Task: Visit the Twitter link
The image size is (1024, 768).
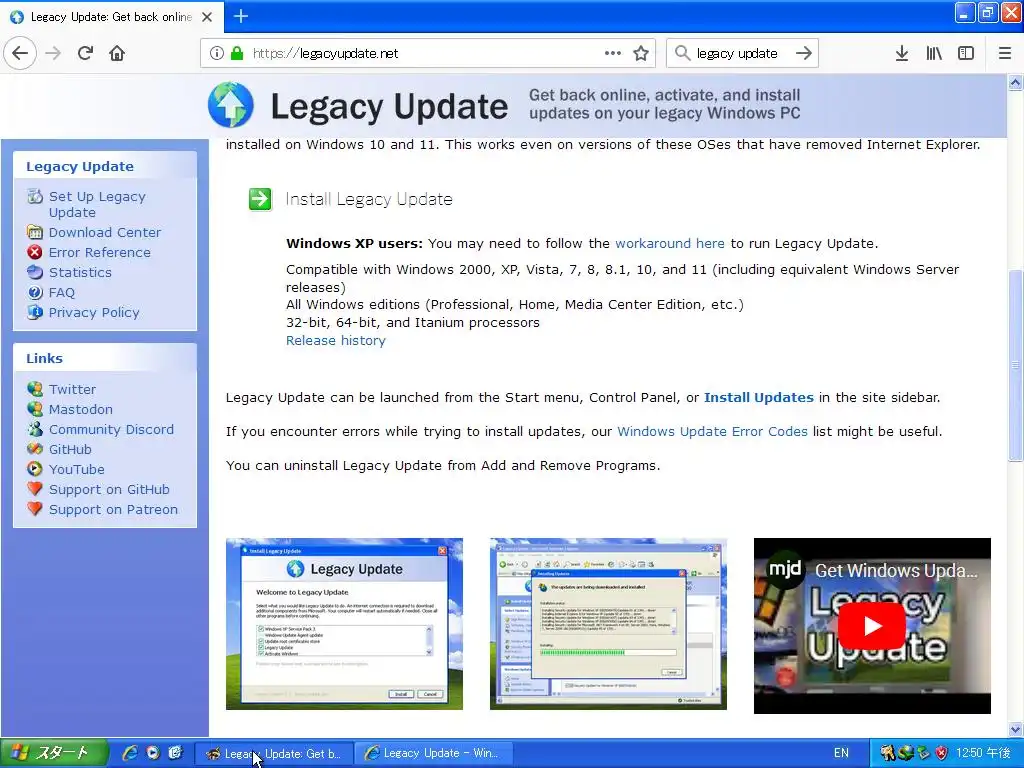Action: pos(72,389)
